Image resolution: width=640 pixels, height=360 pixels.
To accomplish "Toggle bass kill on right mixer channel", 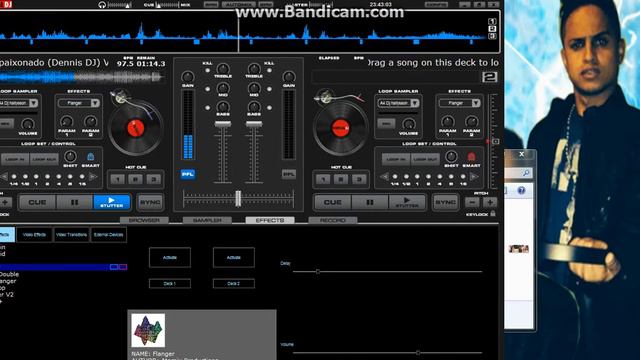I will click(269, 108).
